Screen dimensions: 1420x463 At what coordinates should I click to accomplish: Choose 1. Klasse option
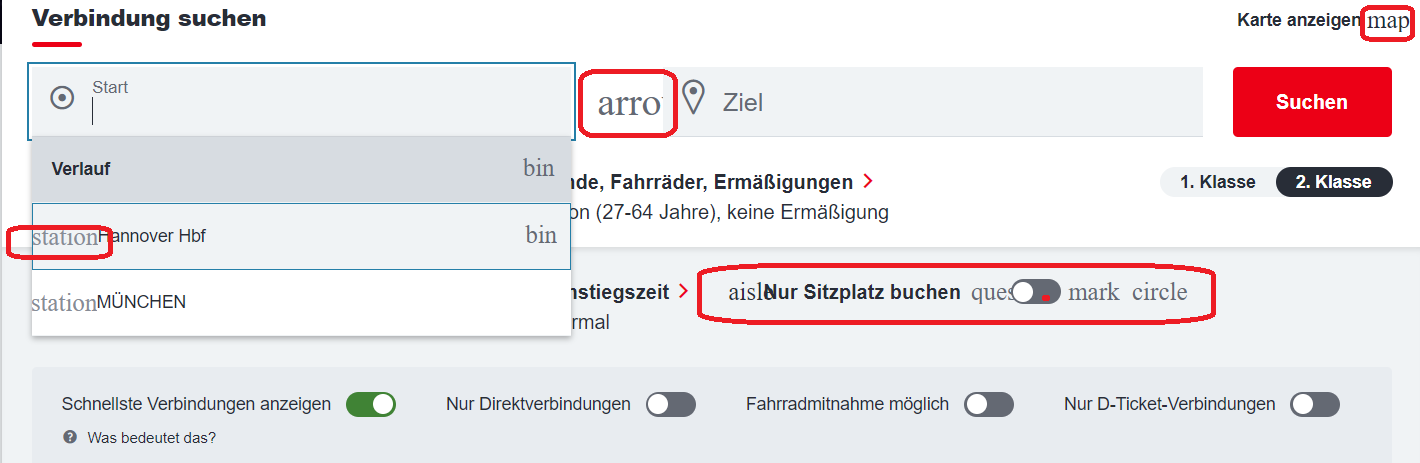1218,182
